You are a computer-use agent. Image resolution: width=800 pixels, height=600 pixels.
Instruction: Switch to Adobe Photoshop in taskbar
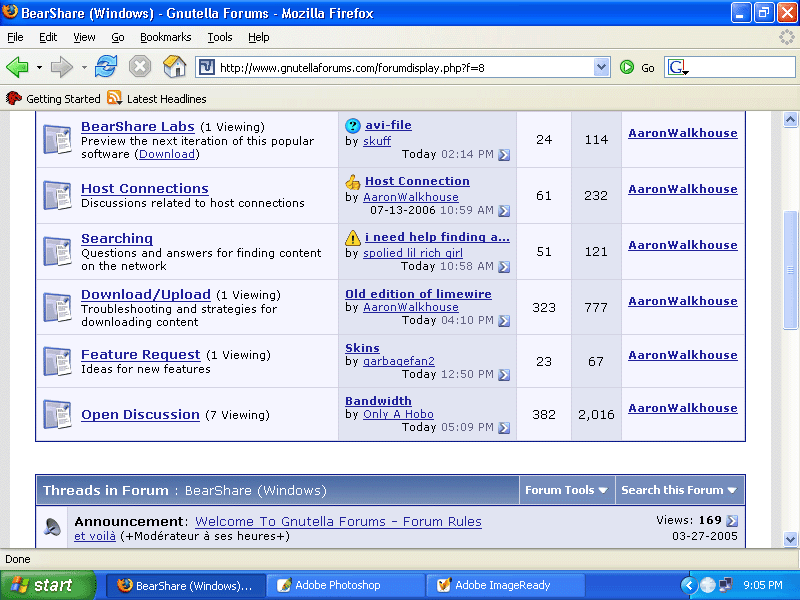coord(345,585)
